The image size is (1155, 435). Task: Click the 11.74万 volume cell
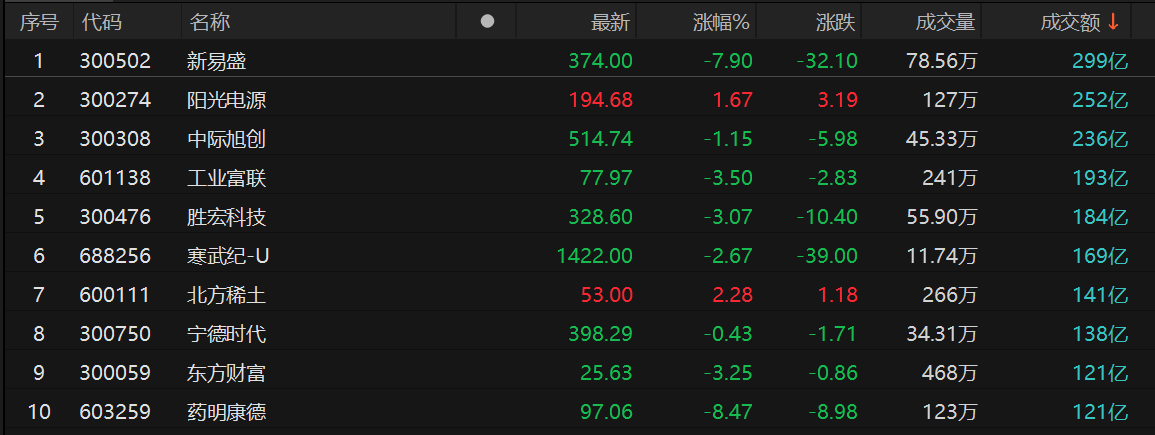(x=942, y=256)
